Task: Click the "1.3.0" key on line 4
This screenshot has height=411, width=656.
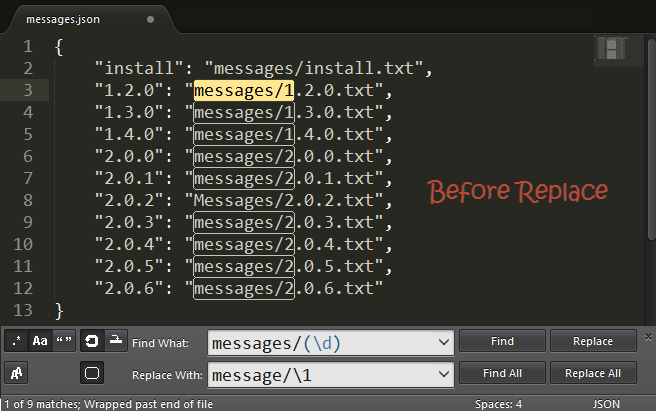Action: [x=129, y=113]
